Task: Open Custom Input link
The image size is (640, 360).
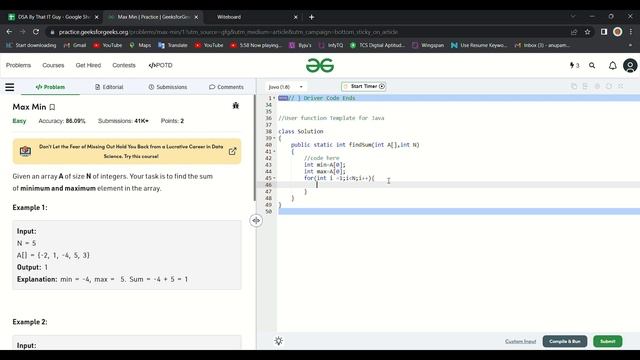Action: [520, 341]
